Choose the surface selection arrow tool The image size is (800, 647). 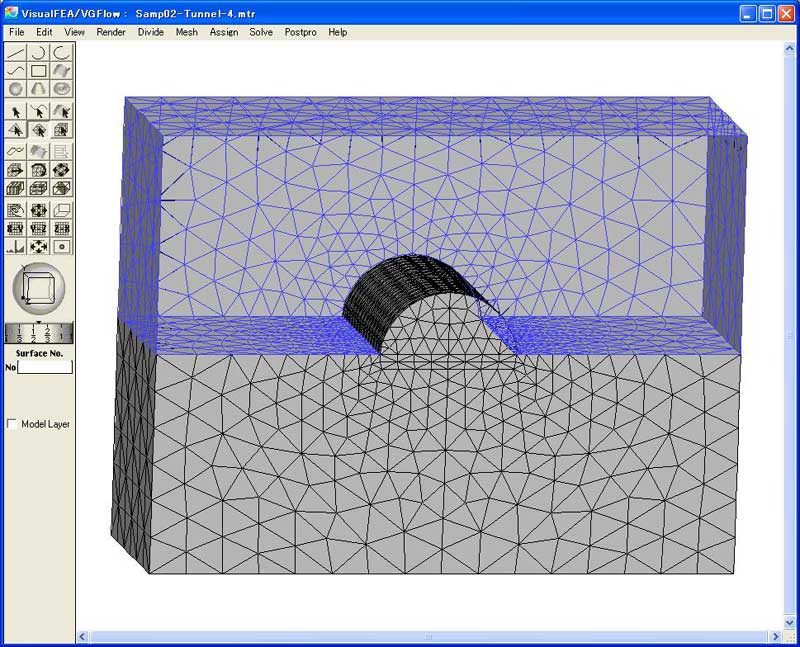pos(61,112)
